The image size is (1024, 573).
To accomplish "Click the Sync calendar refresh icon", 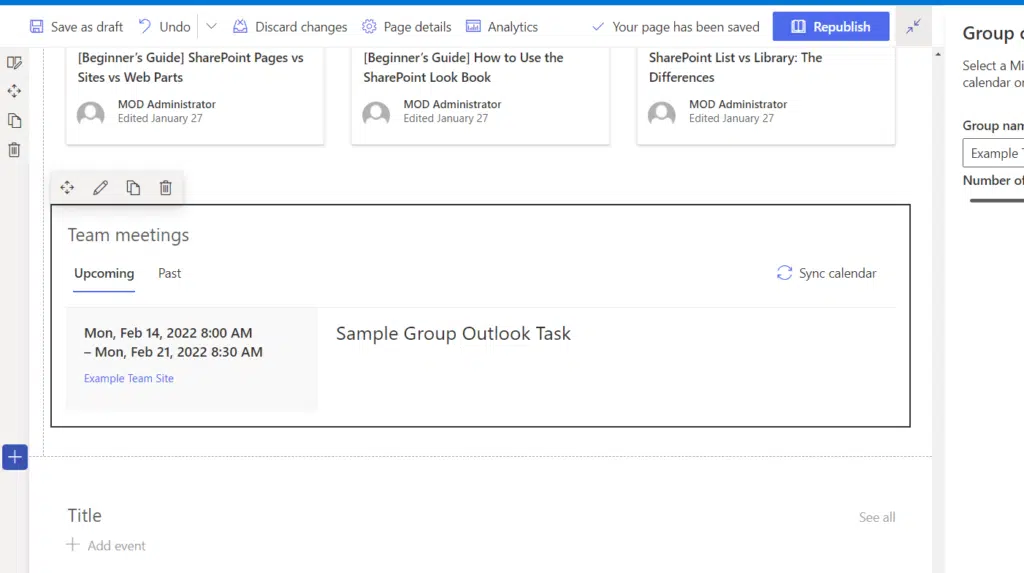I will coord(784,273).
